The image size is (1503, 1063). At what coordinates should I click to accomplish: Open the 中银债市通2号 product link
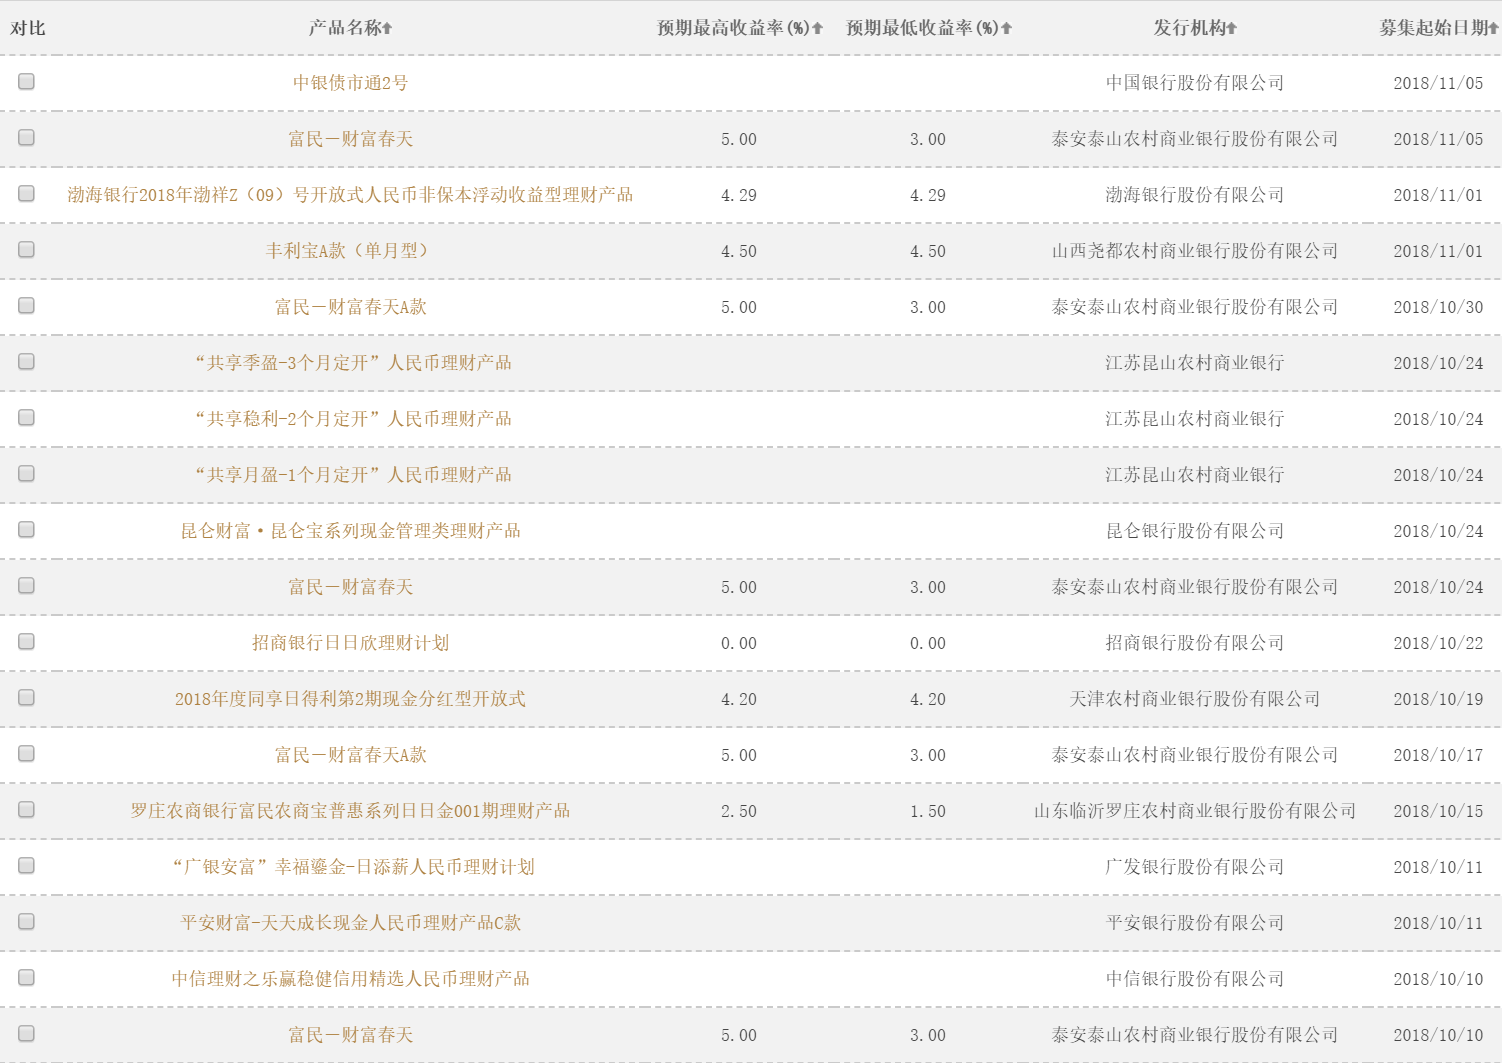tap(350, 83)
